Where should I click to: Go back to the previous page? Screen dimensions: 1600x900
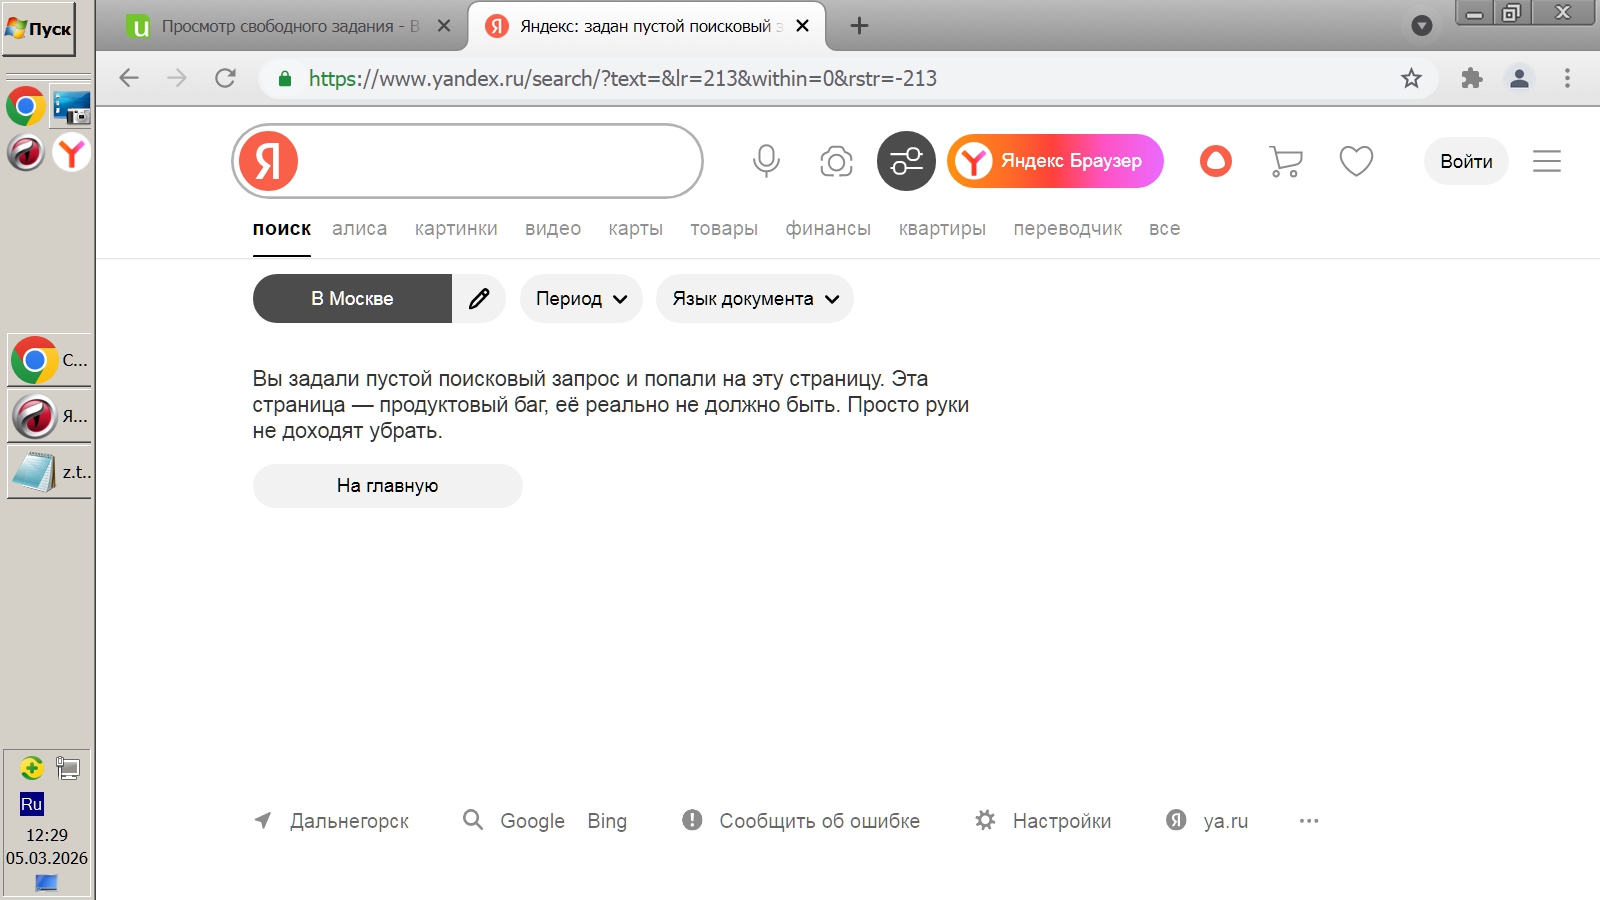(x=129, y=78)
